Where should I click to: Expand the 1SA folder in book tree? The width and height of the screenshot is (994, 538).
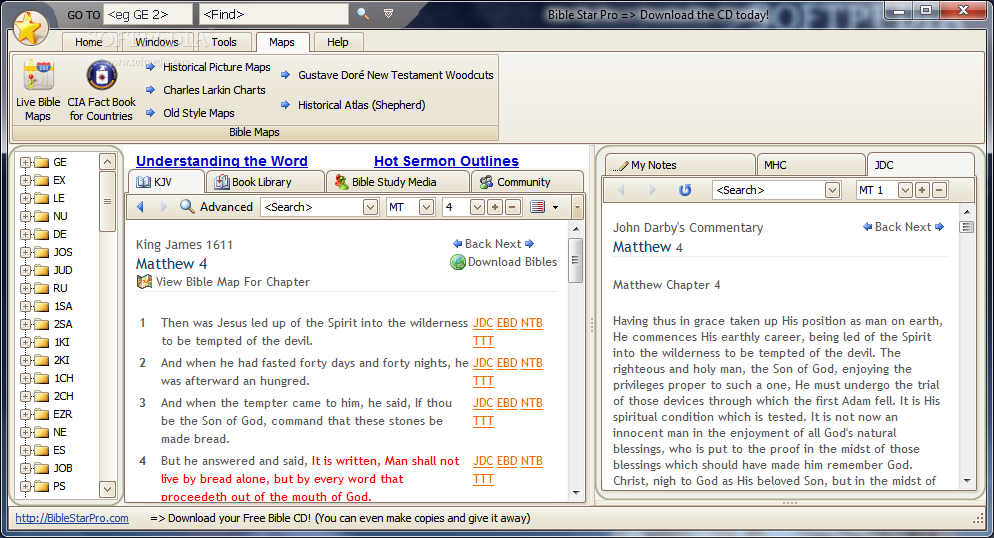pyautogui.click(x=25, y=306)
